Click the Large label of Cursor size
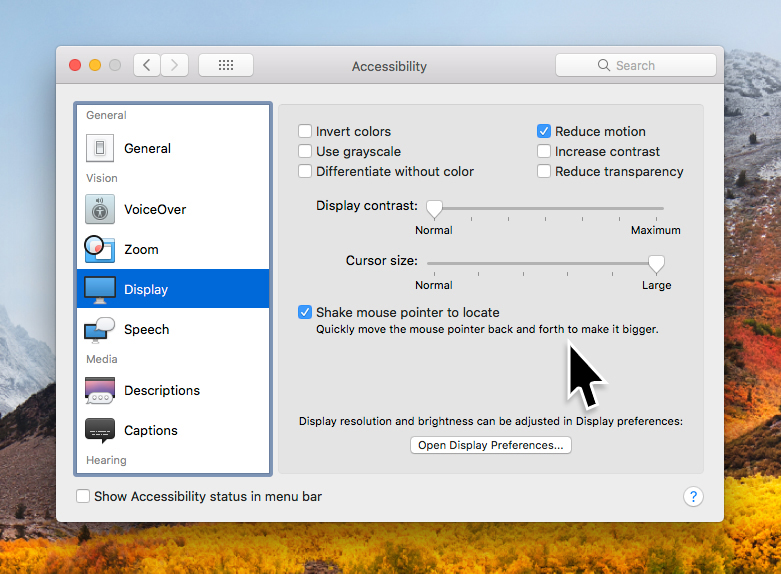 (656, 286)
